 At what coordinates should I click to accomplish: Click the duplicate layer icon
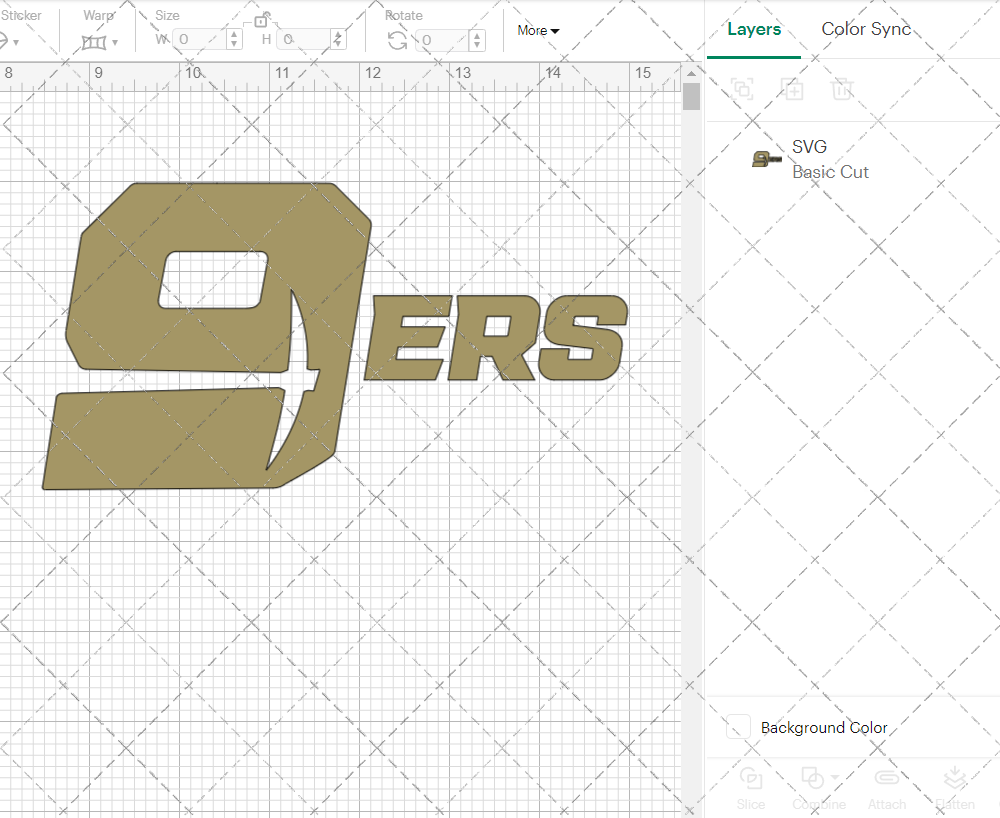(x=742, y=89)
